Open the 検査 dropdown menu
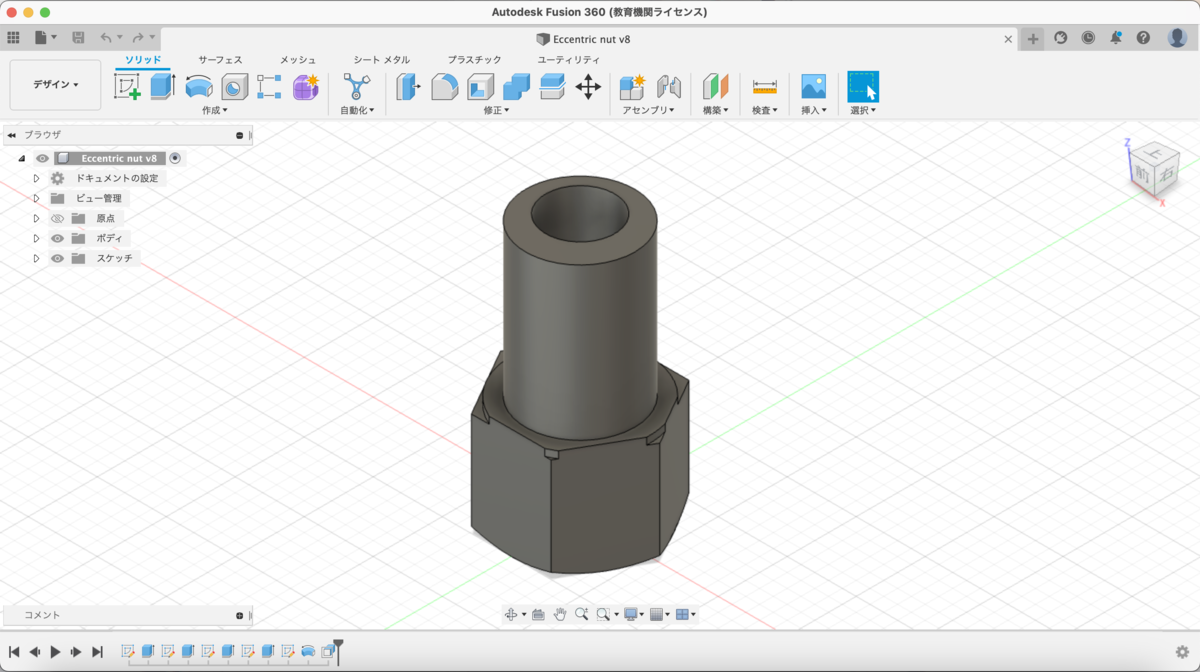Image resolution: width=1200 pixels, height=672 pixels. click(x=765, y=110)
